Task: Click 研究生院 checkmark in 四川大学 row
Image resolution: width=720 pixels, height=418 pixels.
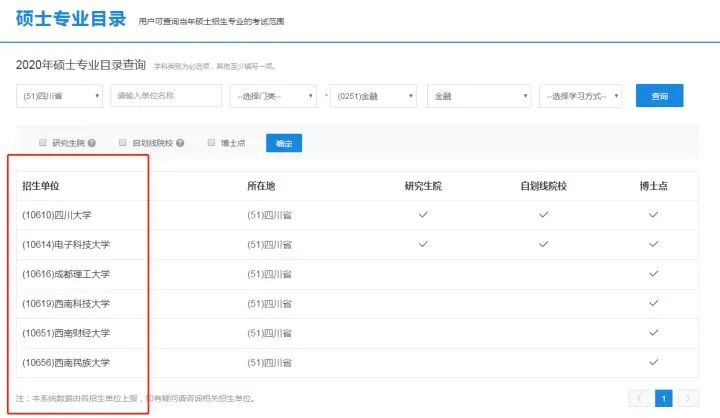Action: 423,215
